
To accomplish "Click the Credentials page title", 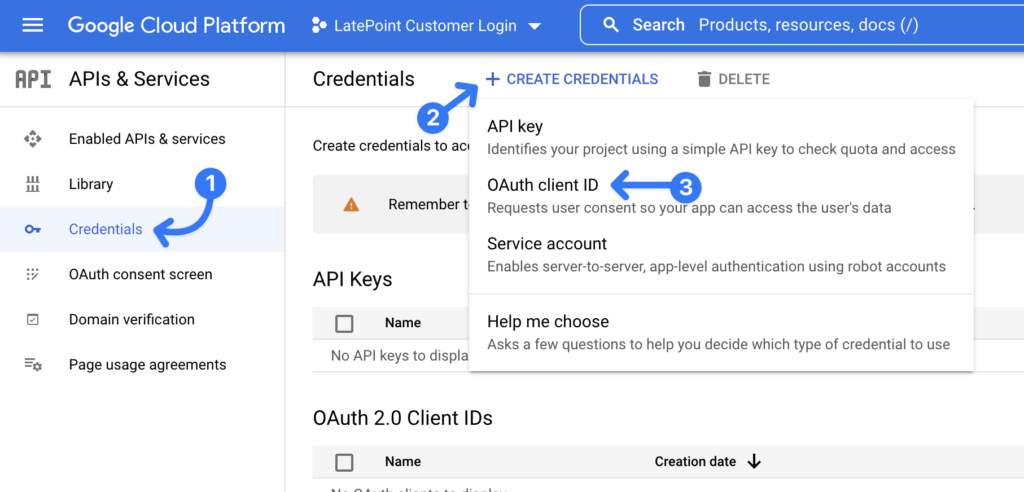I will [364, 79].
